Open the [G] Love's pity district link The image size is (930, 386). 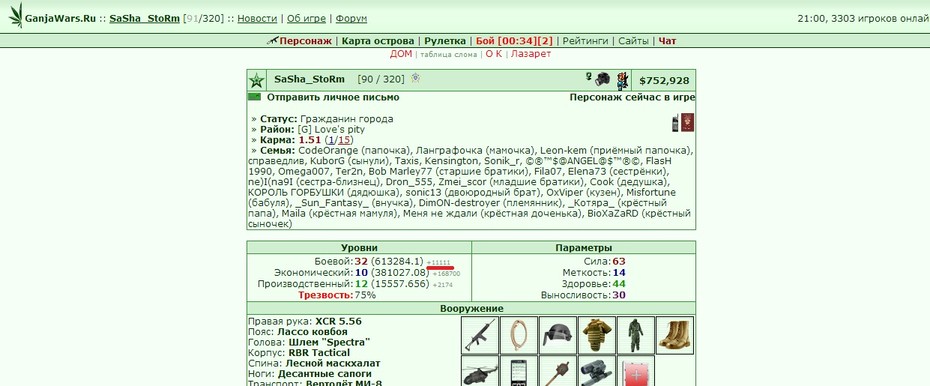(x=331, y=129)
